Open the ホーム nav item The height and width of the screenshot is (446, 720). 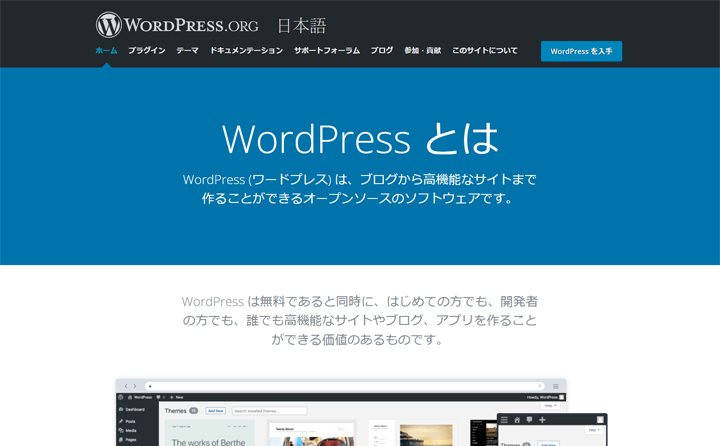[106, 51]
